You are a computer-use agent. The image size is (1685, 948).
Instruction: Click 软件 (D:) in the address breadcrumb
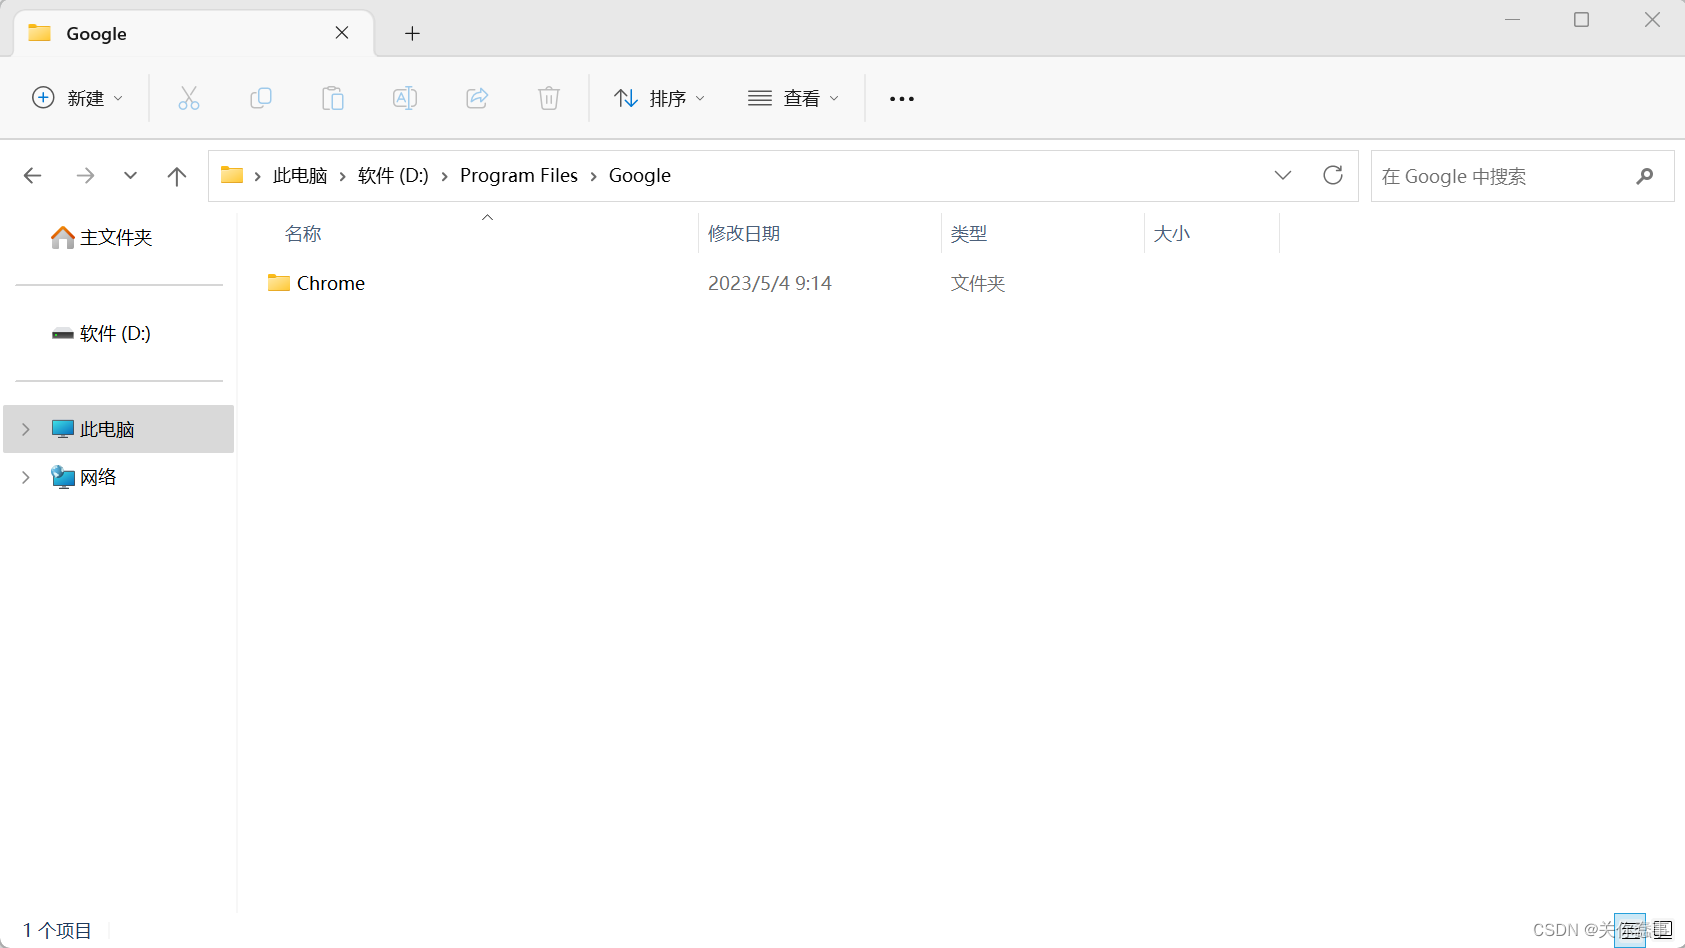[x=393, y=176]
